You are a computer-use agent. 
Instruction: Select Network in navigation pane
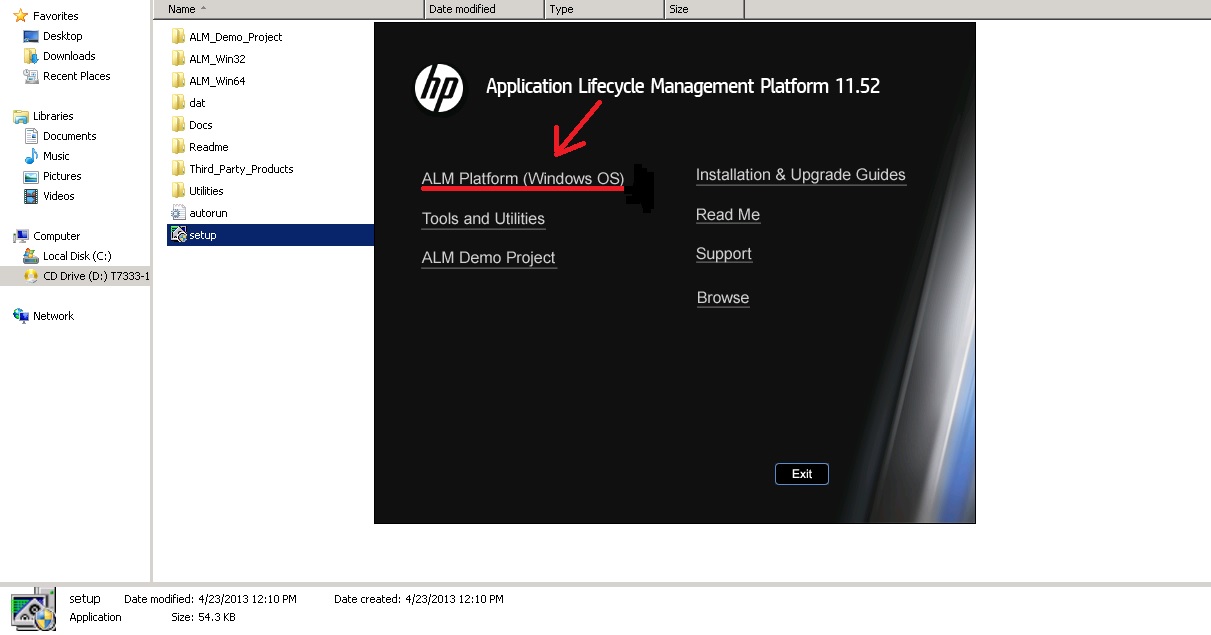coord(53,316)
